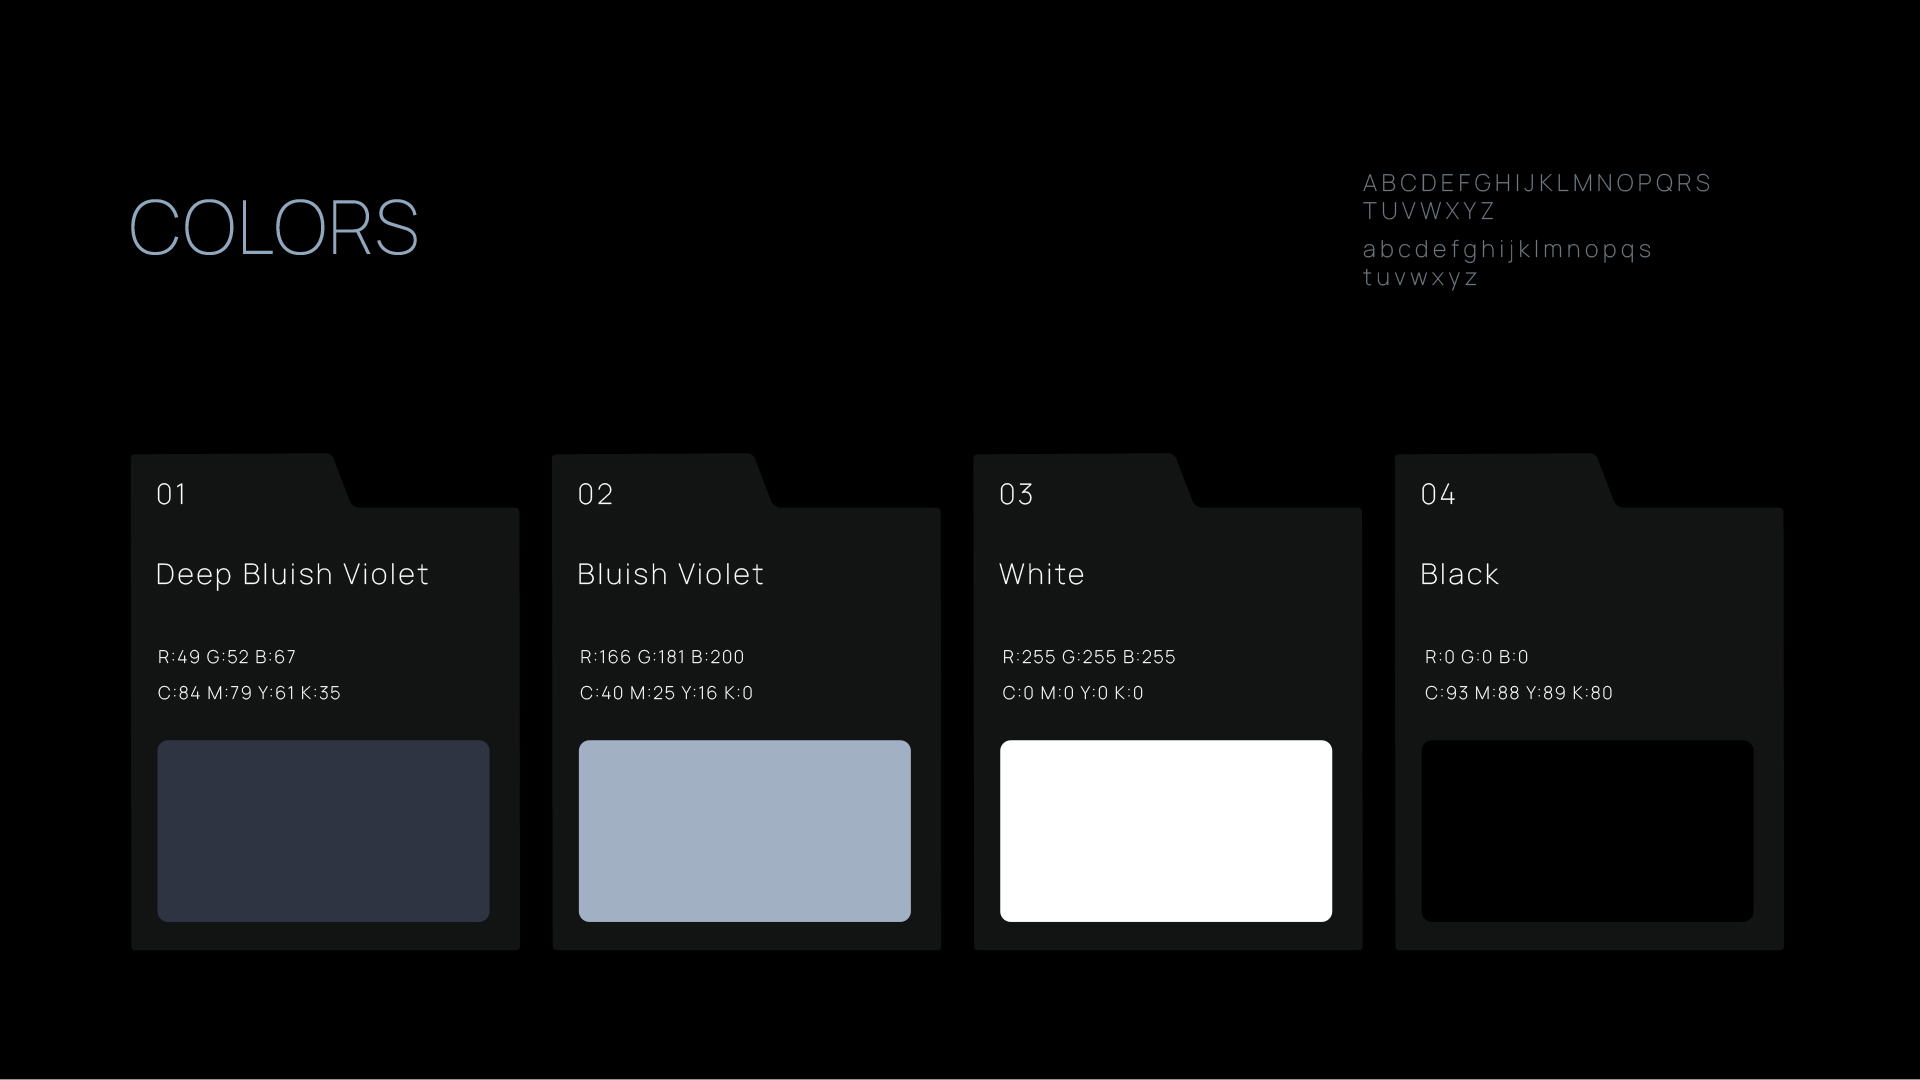Click the "White" color name label
The height and width of the screenshot is (1080, 1920).
pos(1041,574)
